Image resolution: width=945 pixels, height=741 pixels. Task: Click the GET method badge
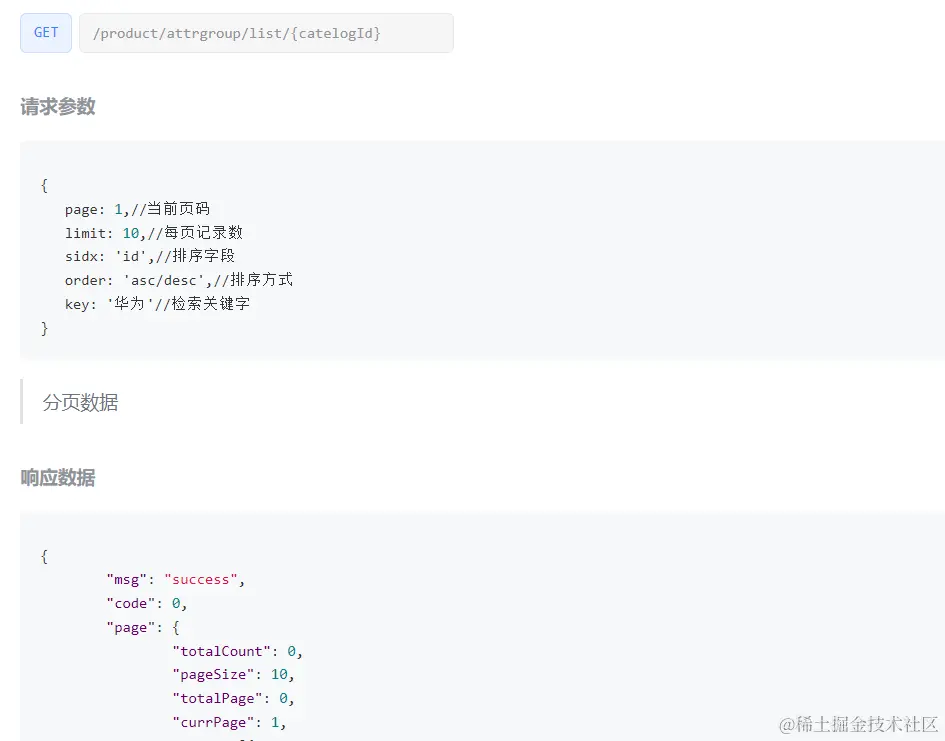[x=46, y=33]
